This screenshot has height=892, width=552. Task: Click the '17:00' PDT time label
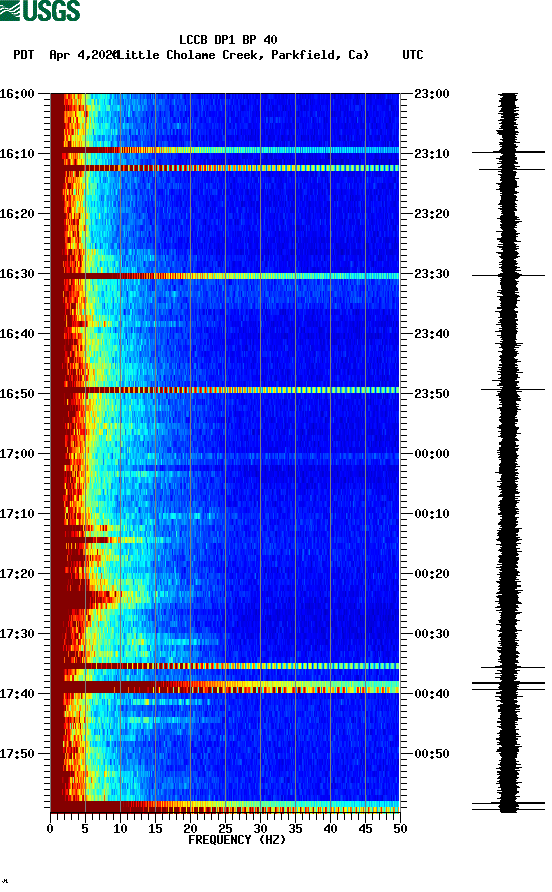pyautogui.click(x=17, y=454)
